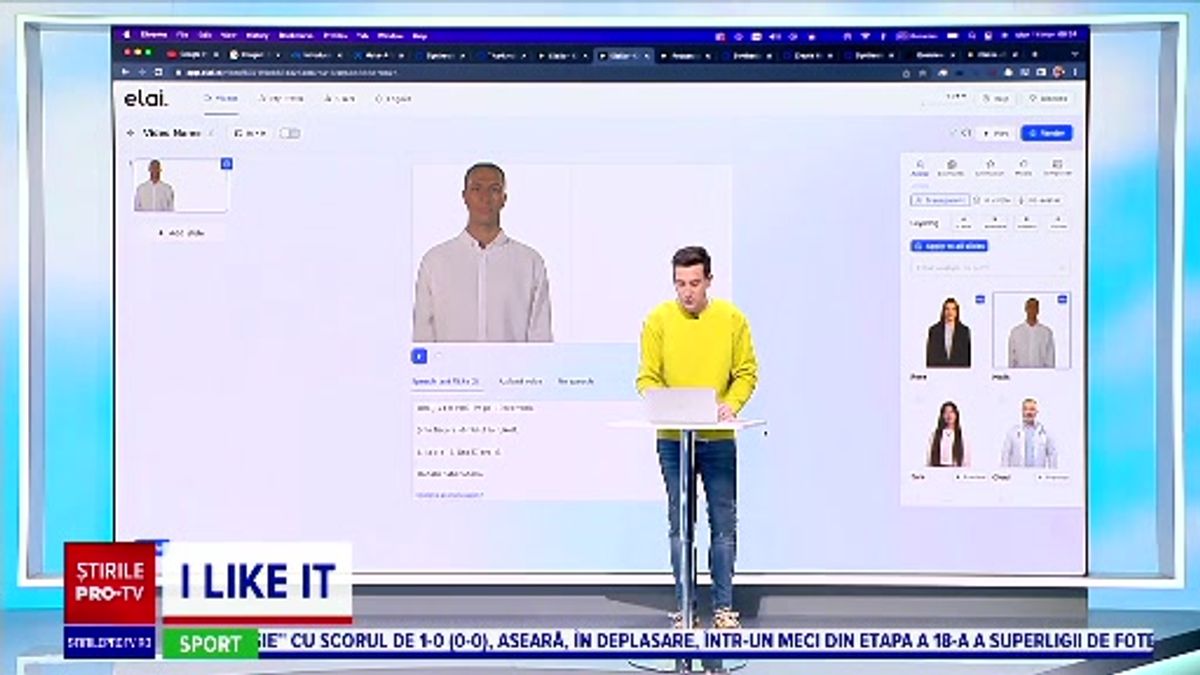Toggle the switch beside the video name
1200x675 pixels.
click(289, 133)
